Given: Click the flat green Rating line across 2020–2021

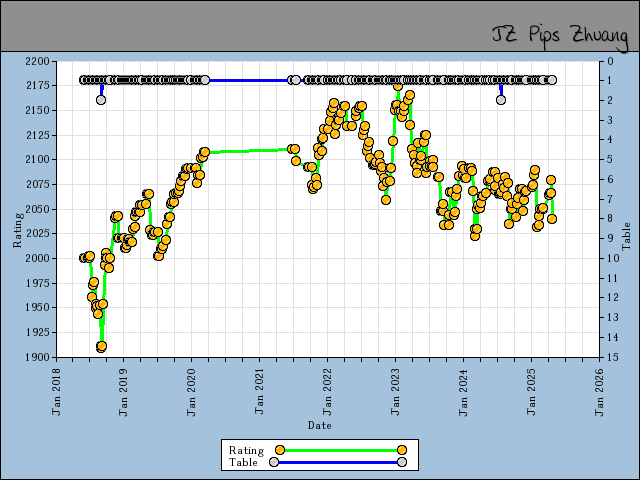Looking at the screenshot, I should click(248, 151).
